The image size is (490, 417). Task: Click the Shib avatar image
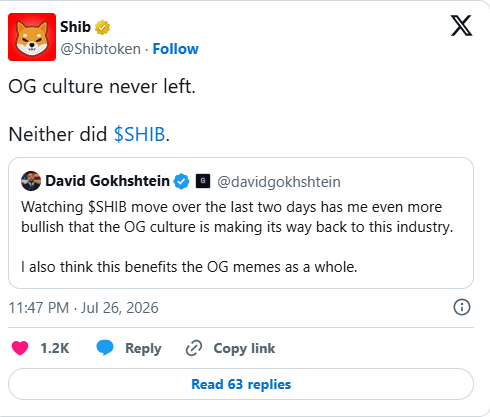click(x=32, y=37)
